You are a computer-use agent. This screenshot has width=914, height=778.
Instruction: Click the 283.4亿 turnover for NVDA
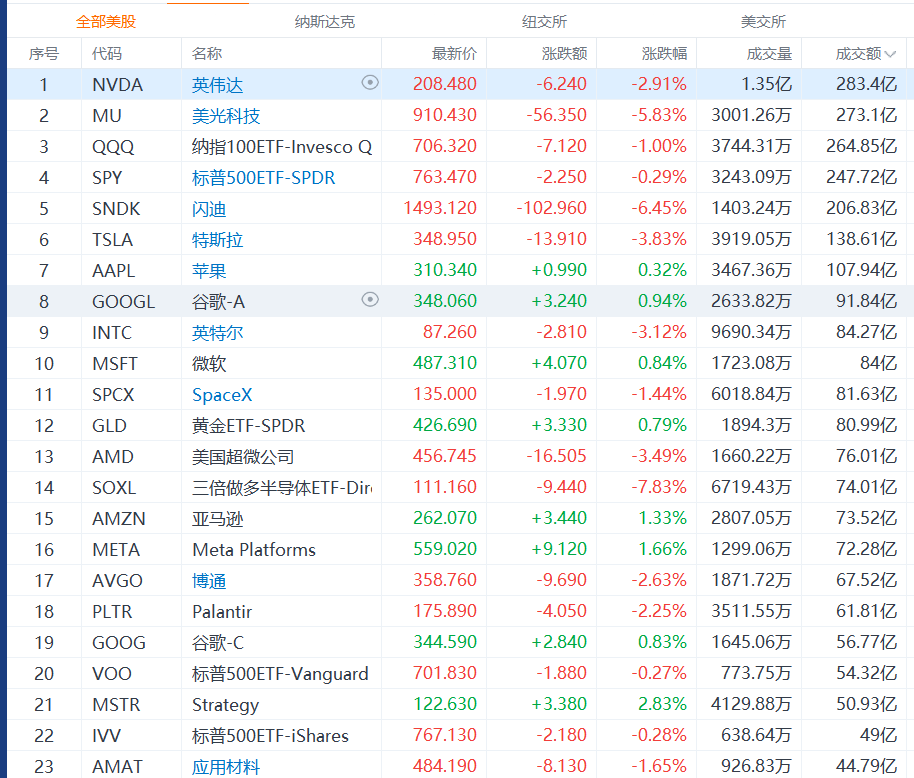coord(867,84)
